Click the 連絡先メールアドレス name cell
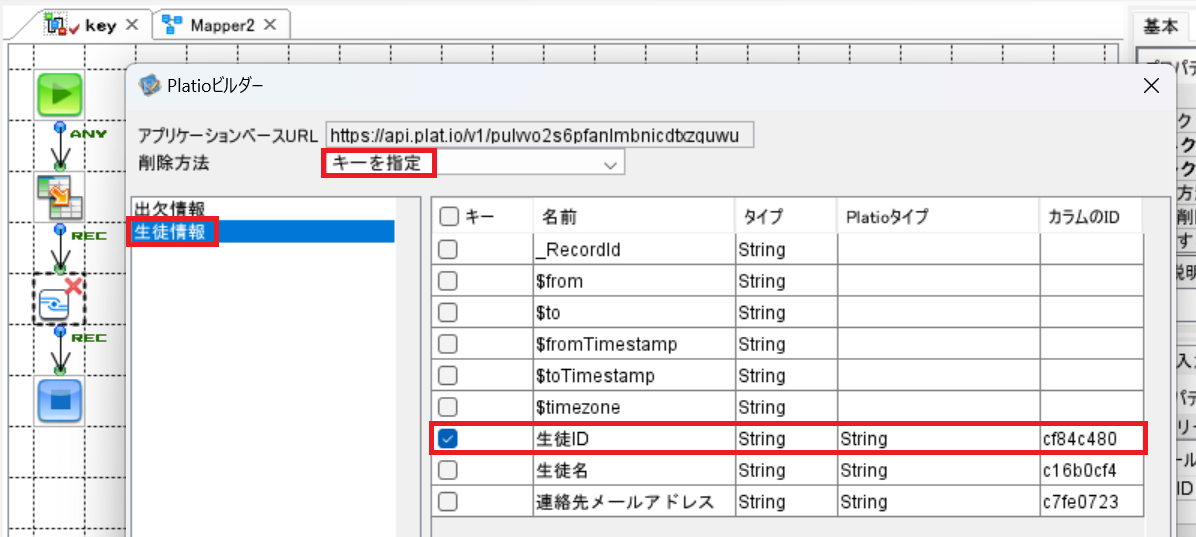 pyautogui.click(x=635, y=502)
